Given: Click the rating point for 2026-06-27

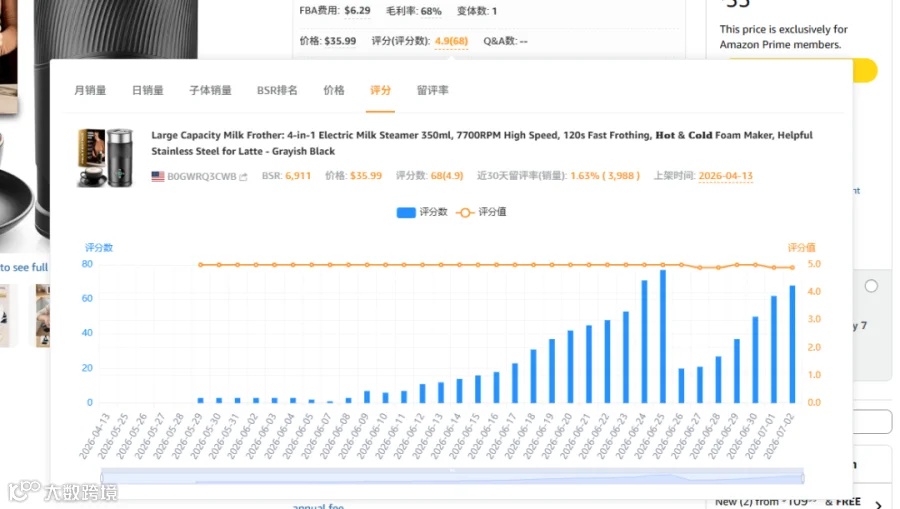Looking at the screenshot, I should [700, 267].
